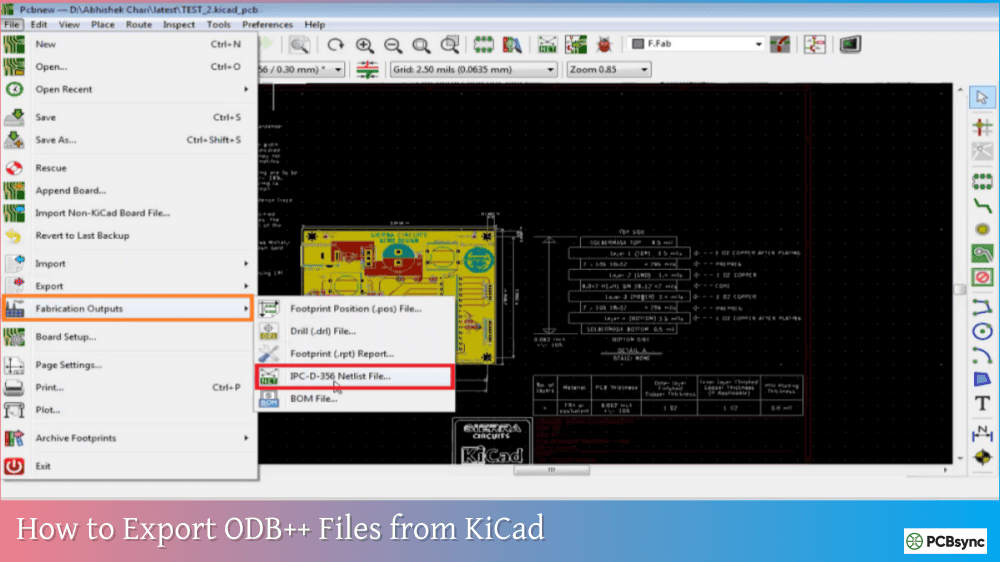The width and height of the screenshot is (1000, 562).
Task: Click the zoom to fit page icon
Action: click(421, 45)
